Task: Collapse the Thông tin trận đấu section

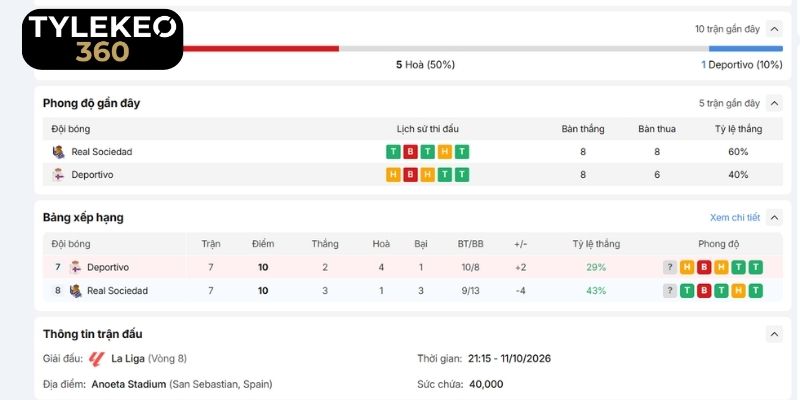Action: 774,334
